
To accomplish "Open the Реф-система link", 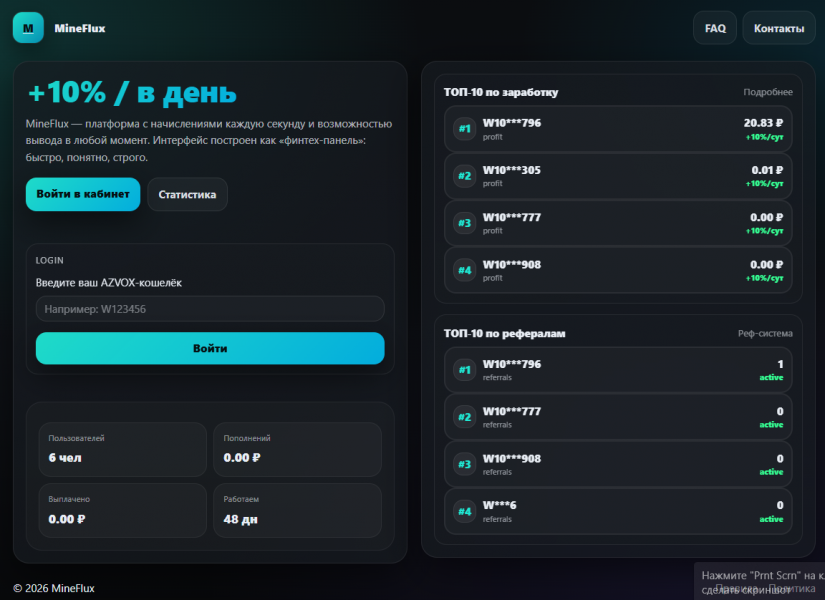I will click(x=765, y=333).
